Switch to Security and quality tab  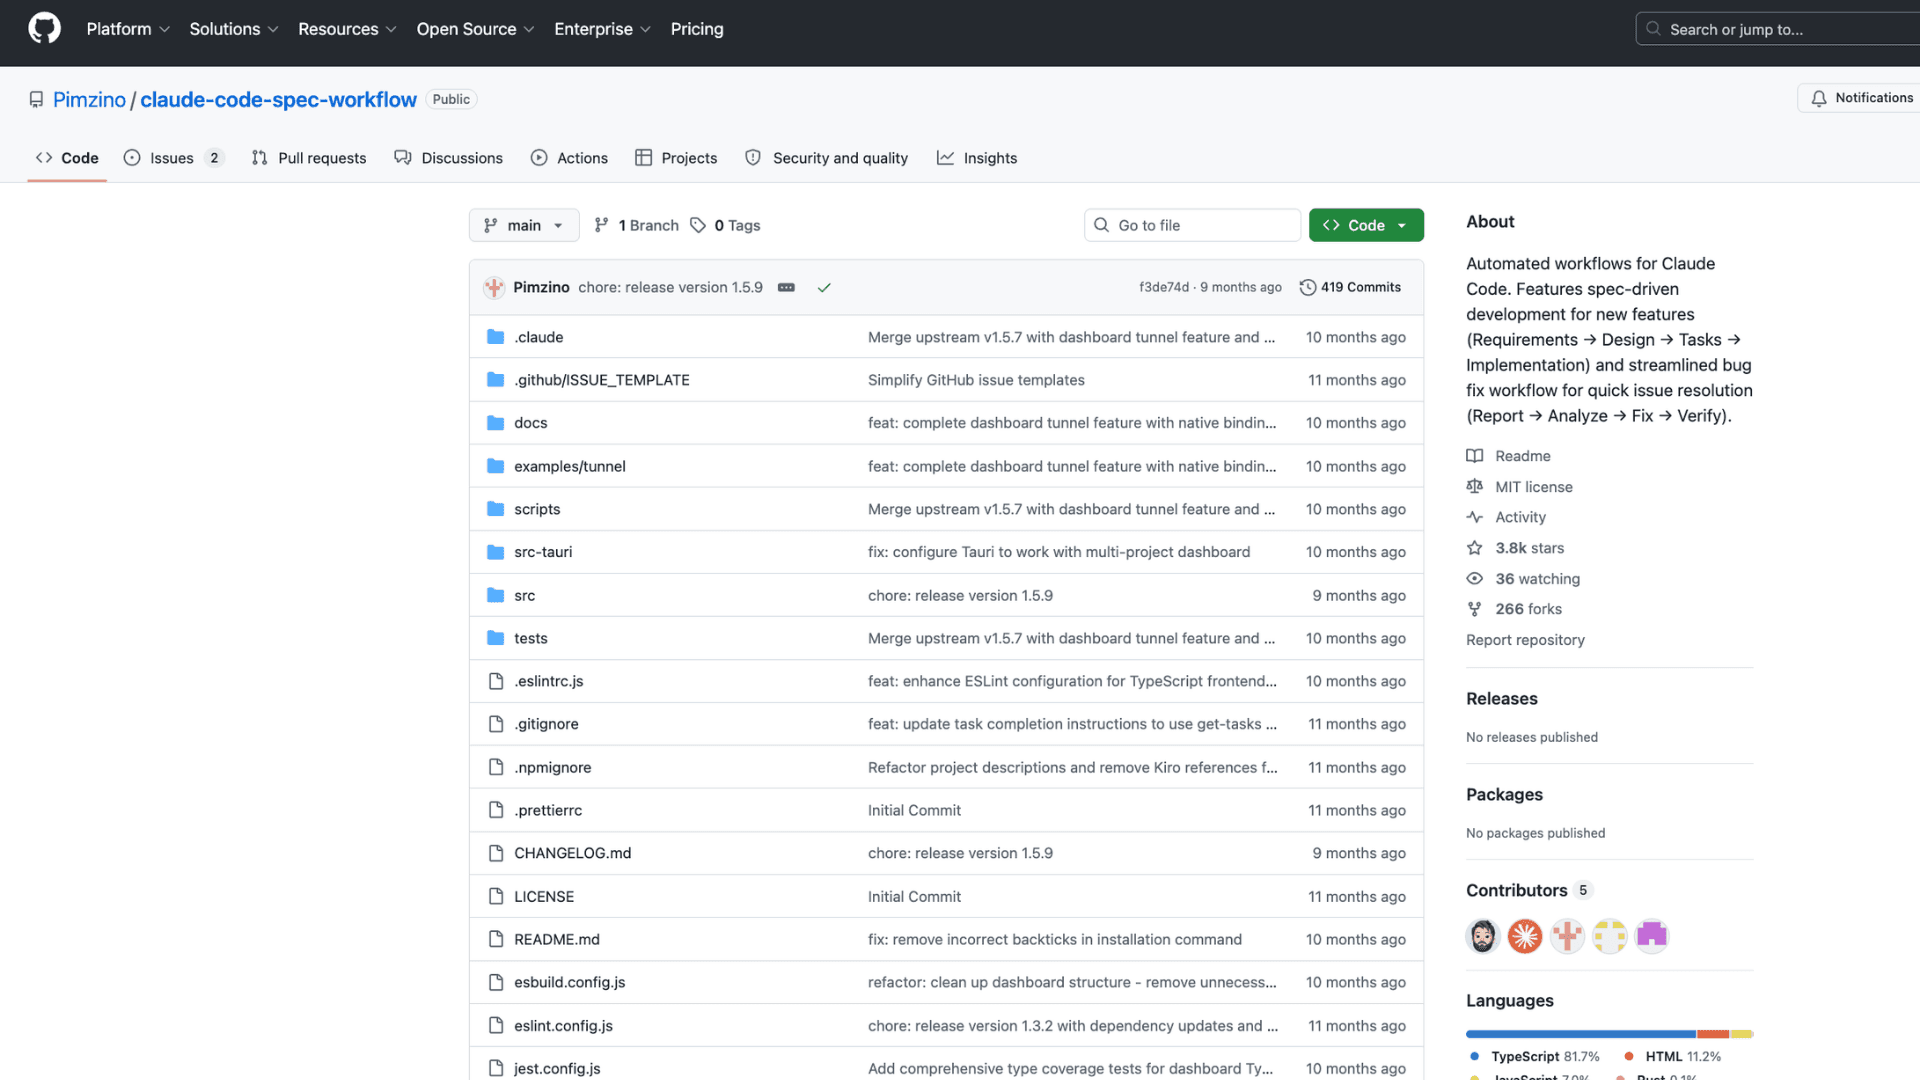[x=827, y=158]
